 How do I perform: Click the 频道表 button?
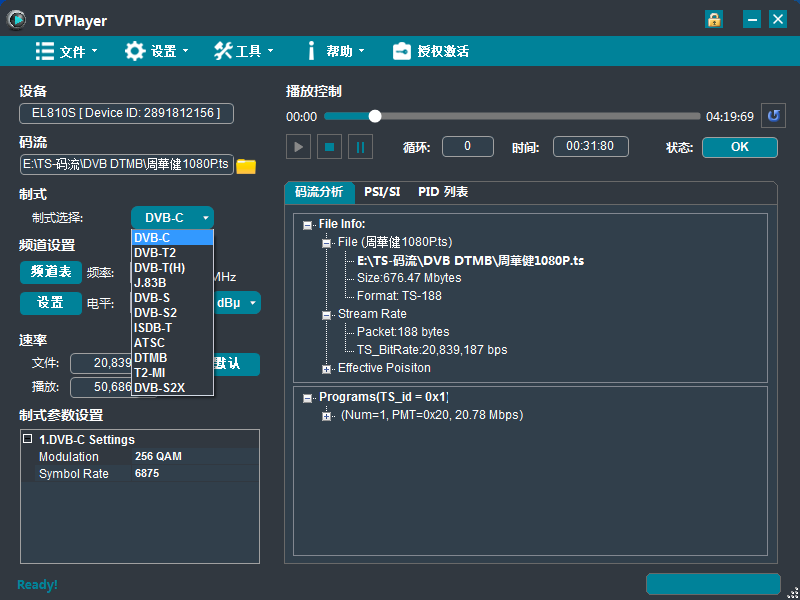coord(51,272)
